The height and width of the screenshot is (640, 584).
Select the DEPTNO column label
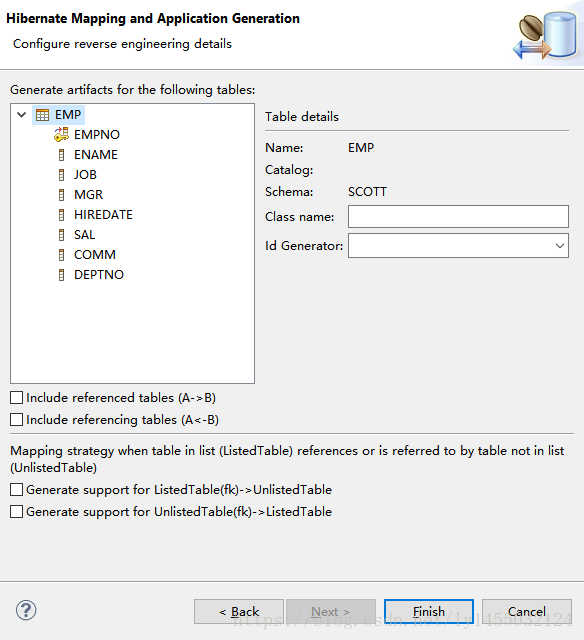tap(99, 275)
